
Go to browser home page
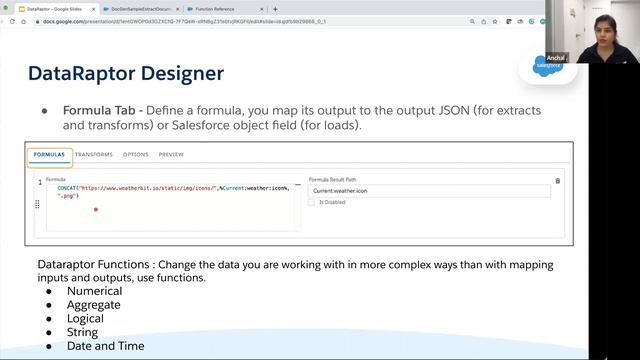[x=24, y=21]
